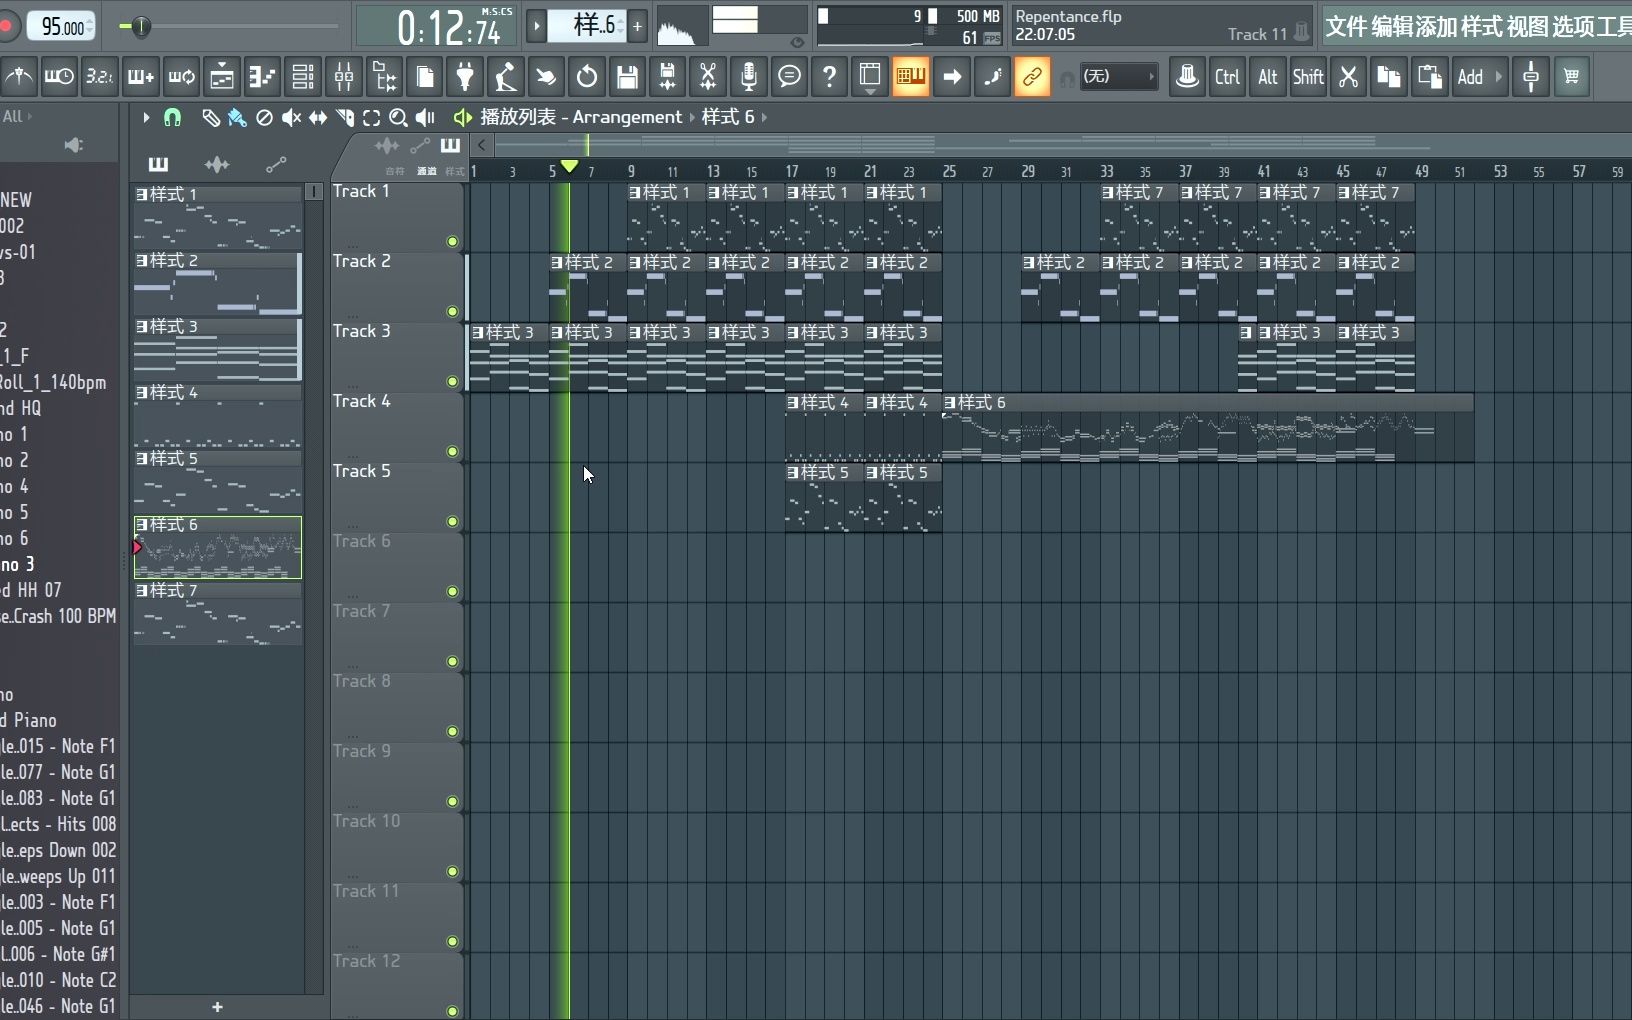The height and width of the screenshot is (1020, 1632).
Task: Open the help question mark
Action: click(829, 77)
